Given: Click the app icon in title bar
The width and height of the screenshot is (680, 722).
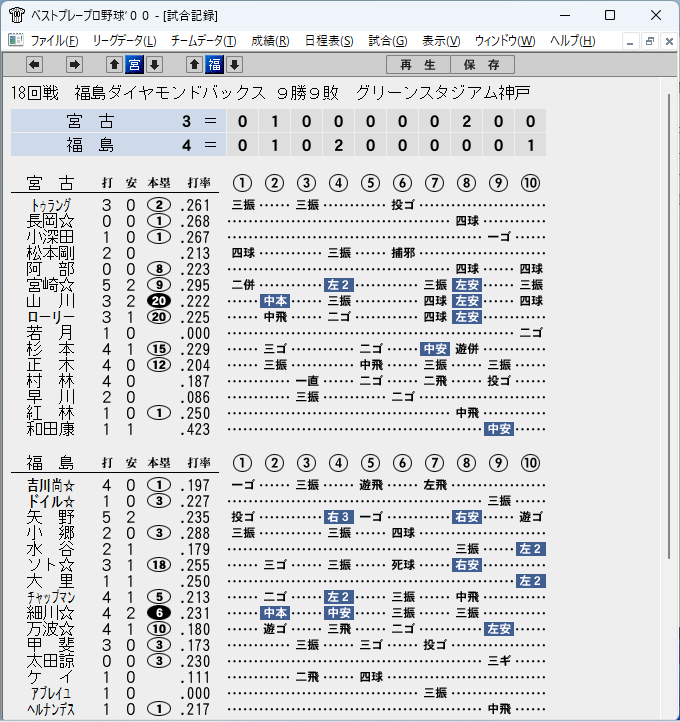Looking at the screenshot, I should point(17,15).
